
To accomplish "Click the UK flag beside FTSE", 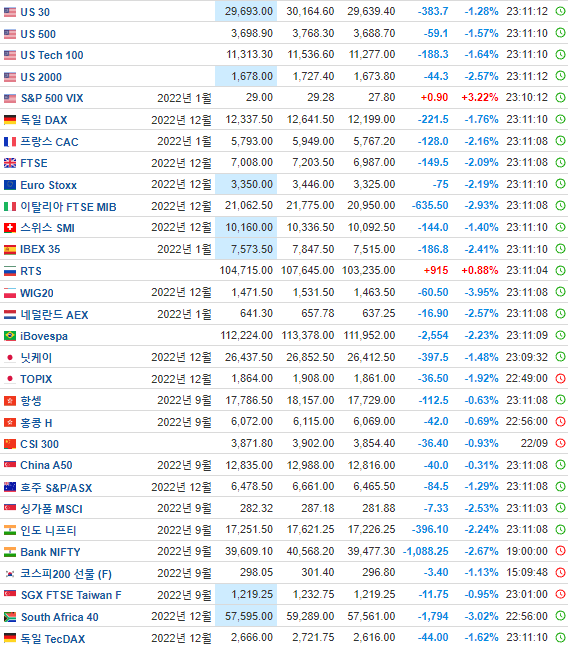I will [10, 163].
